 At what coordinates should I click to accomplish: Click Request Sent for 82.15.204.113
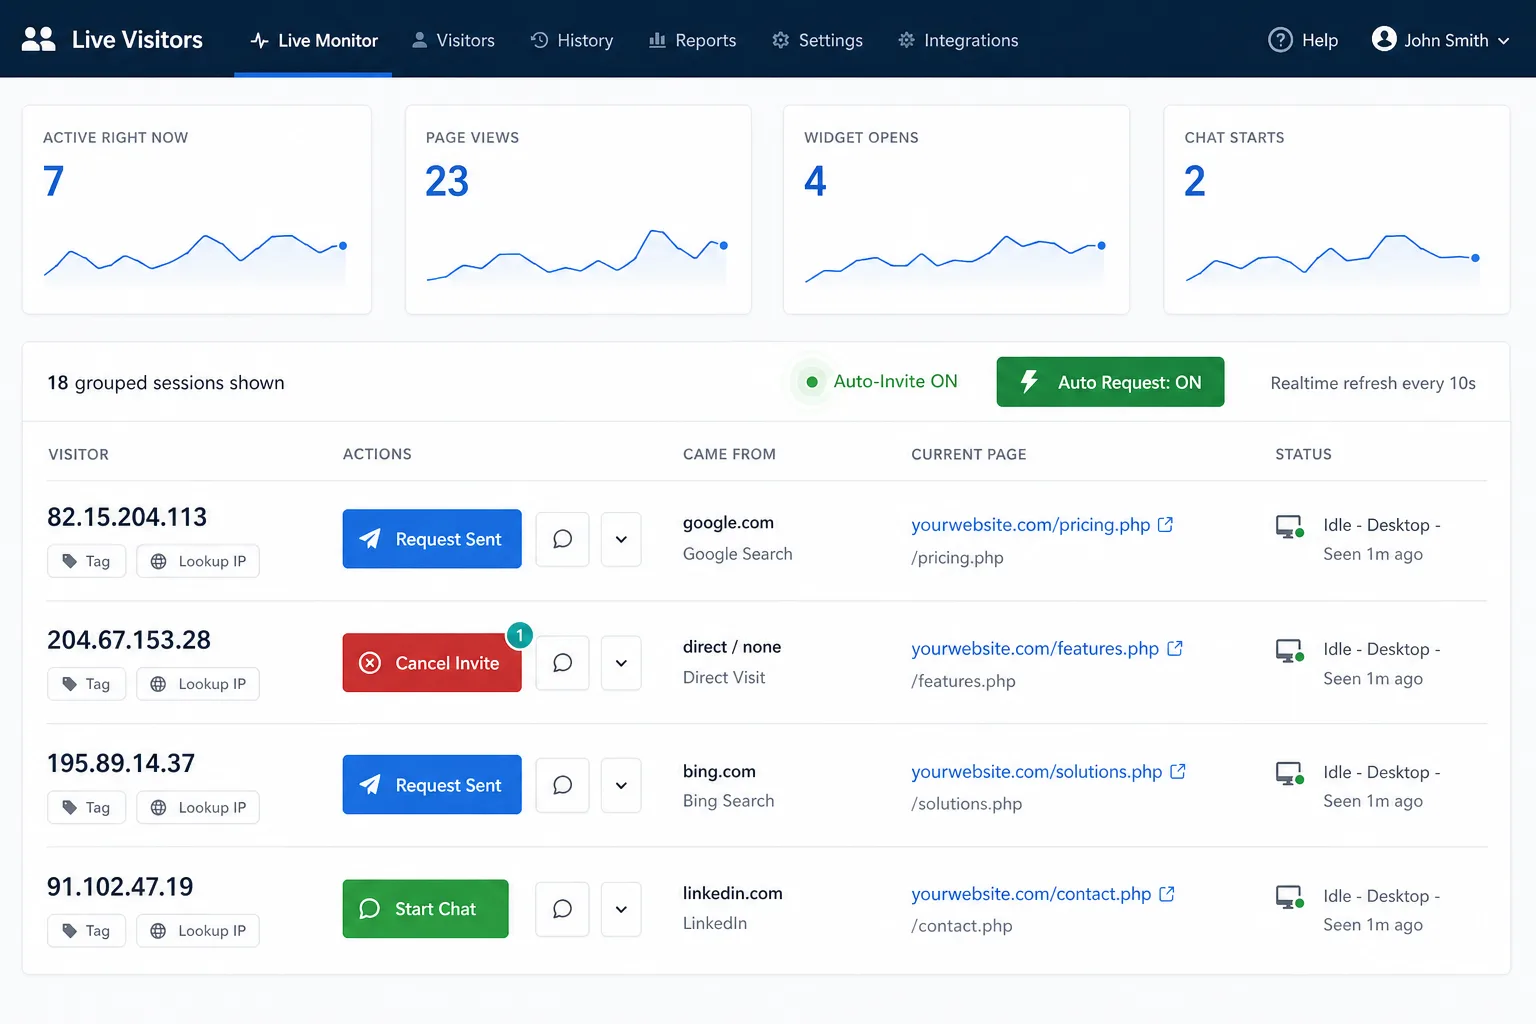coord(432,539)
